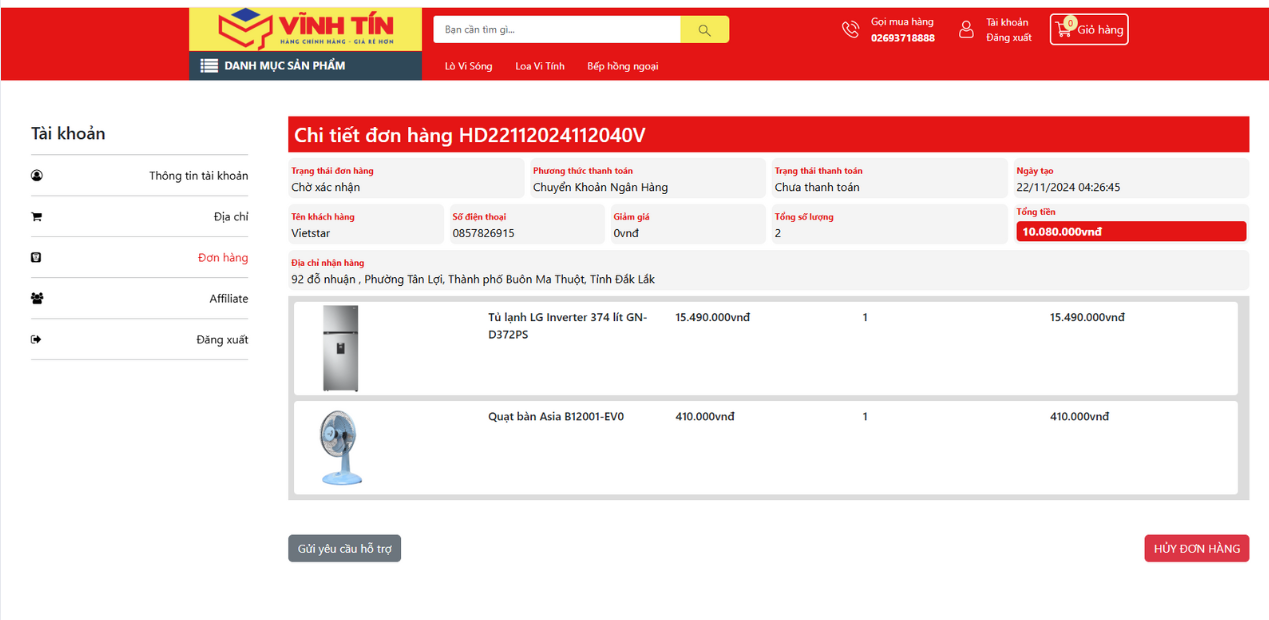Image resolution: width=1269 pixels, height=620 pixels.
Task: Click product name Quạt bàn Asia B12001-EV0
Action: 556,417
